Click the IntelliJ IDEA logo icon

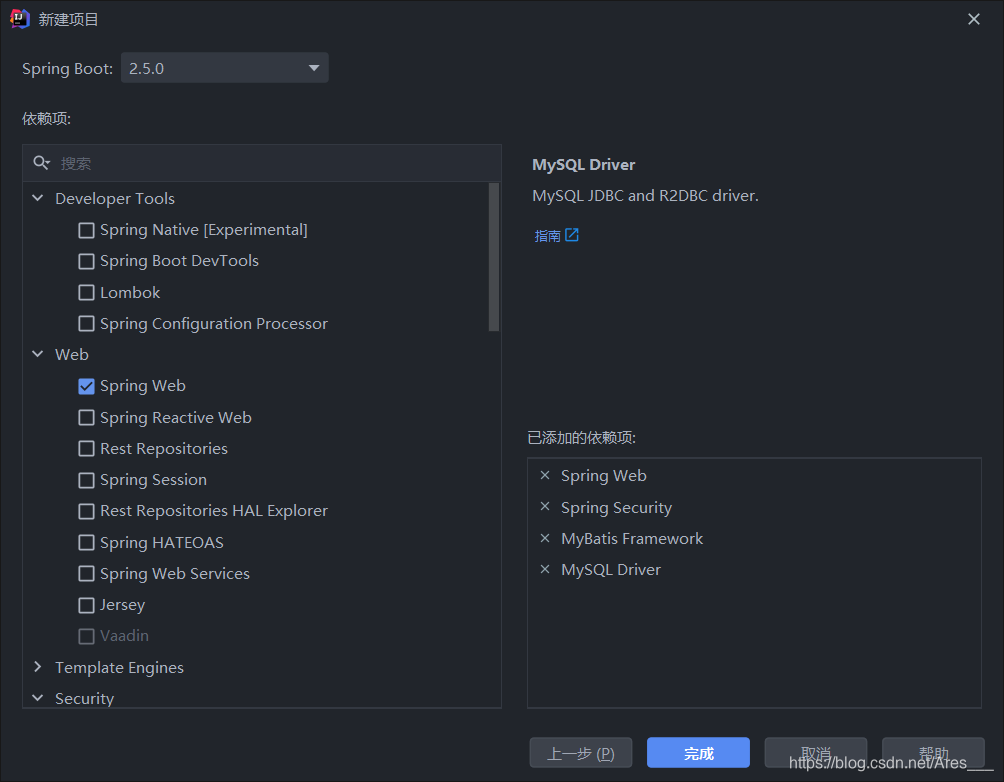point(20,19)
